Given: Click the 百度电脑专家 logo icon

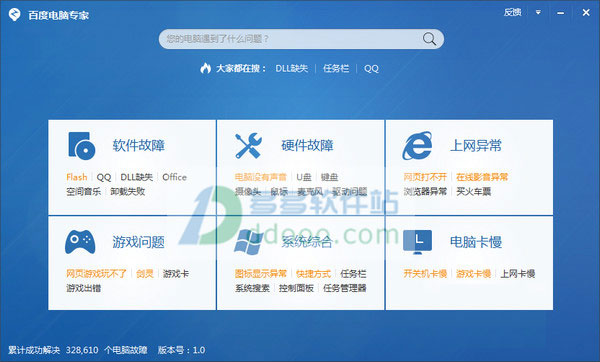Looking at the screenshot, I should click(x=15, y=15).
